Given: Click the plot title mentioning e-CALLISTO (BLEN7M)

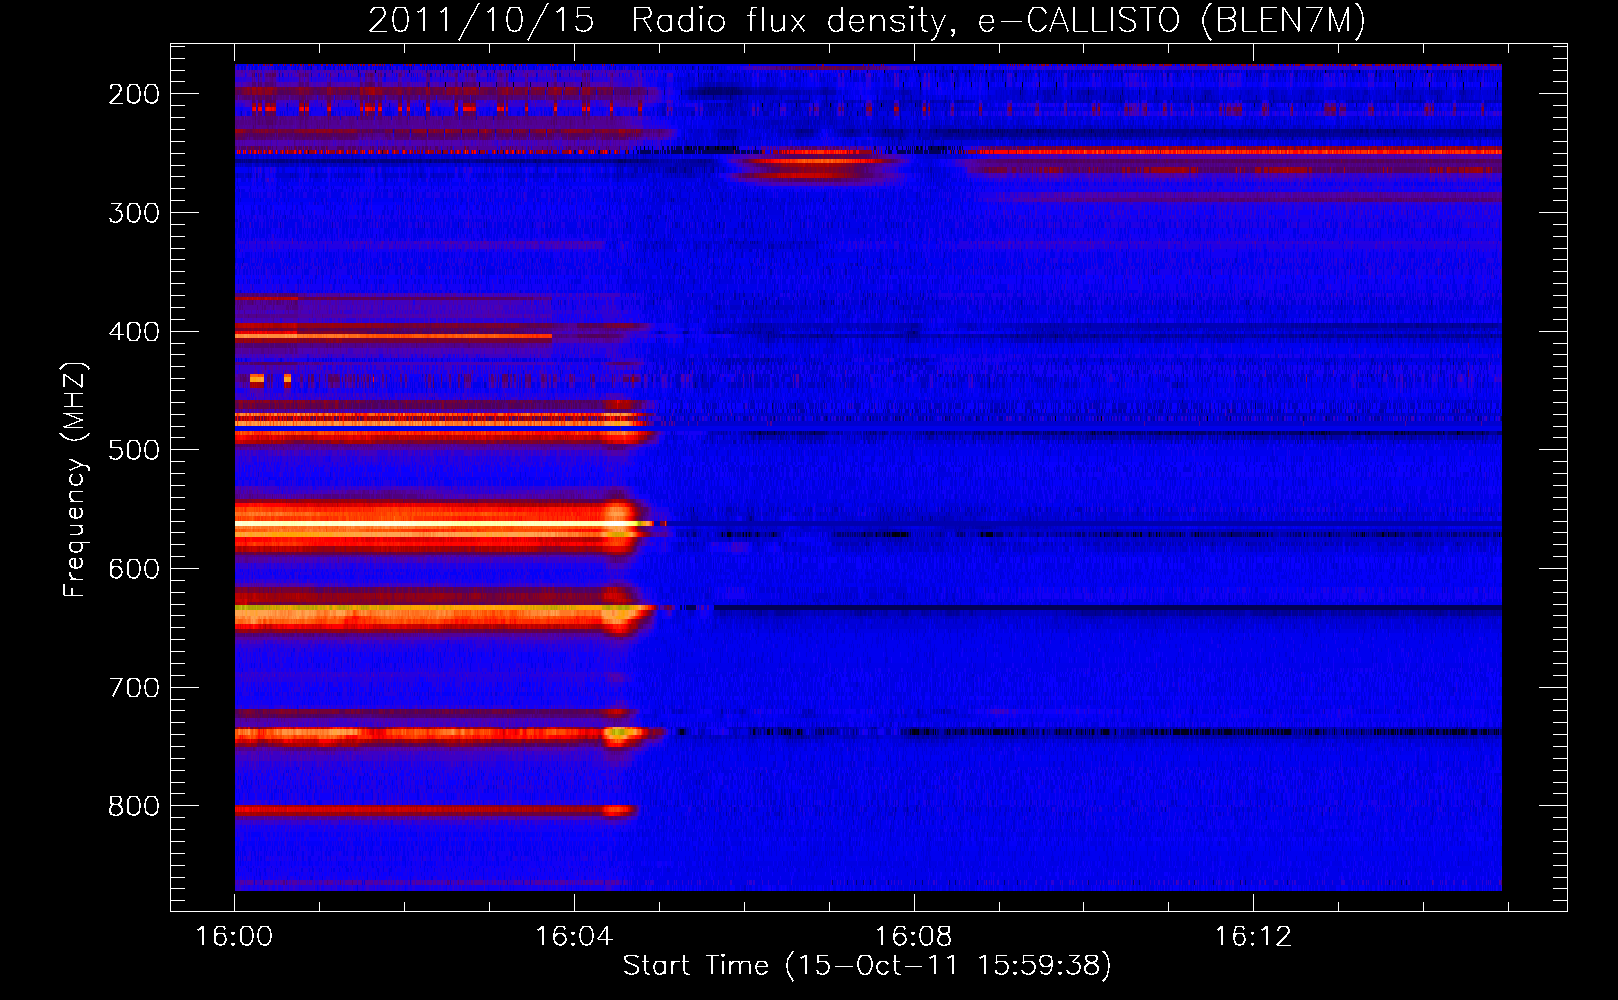Looking at the screenshot, I should pyautogui.click(x=867, y=21).
